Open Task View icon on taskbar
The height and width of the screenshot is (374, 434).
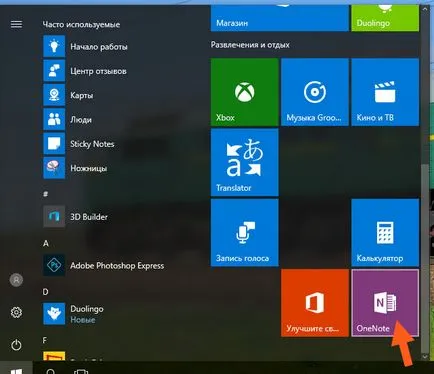81,371
